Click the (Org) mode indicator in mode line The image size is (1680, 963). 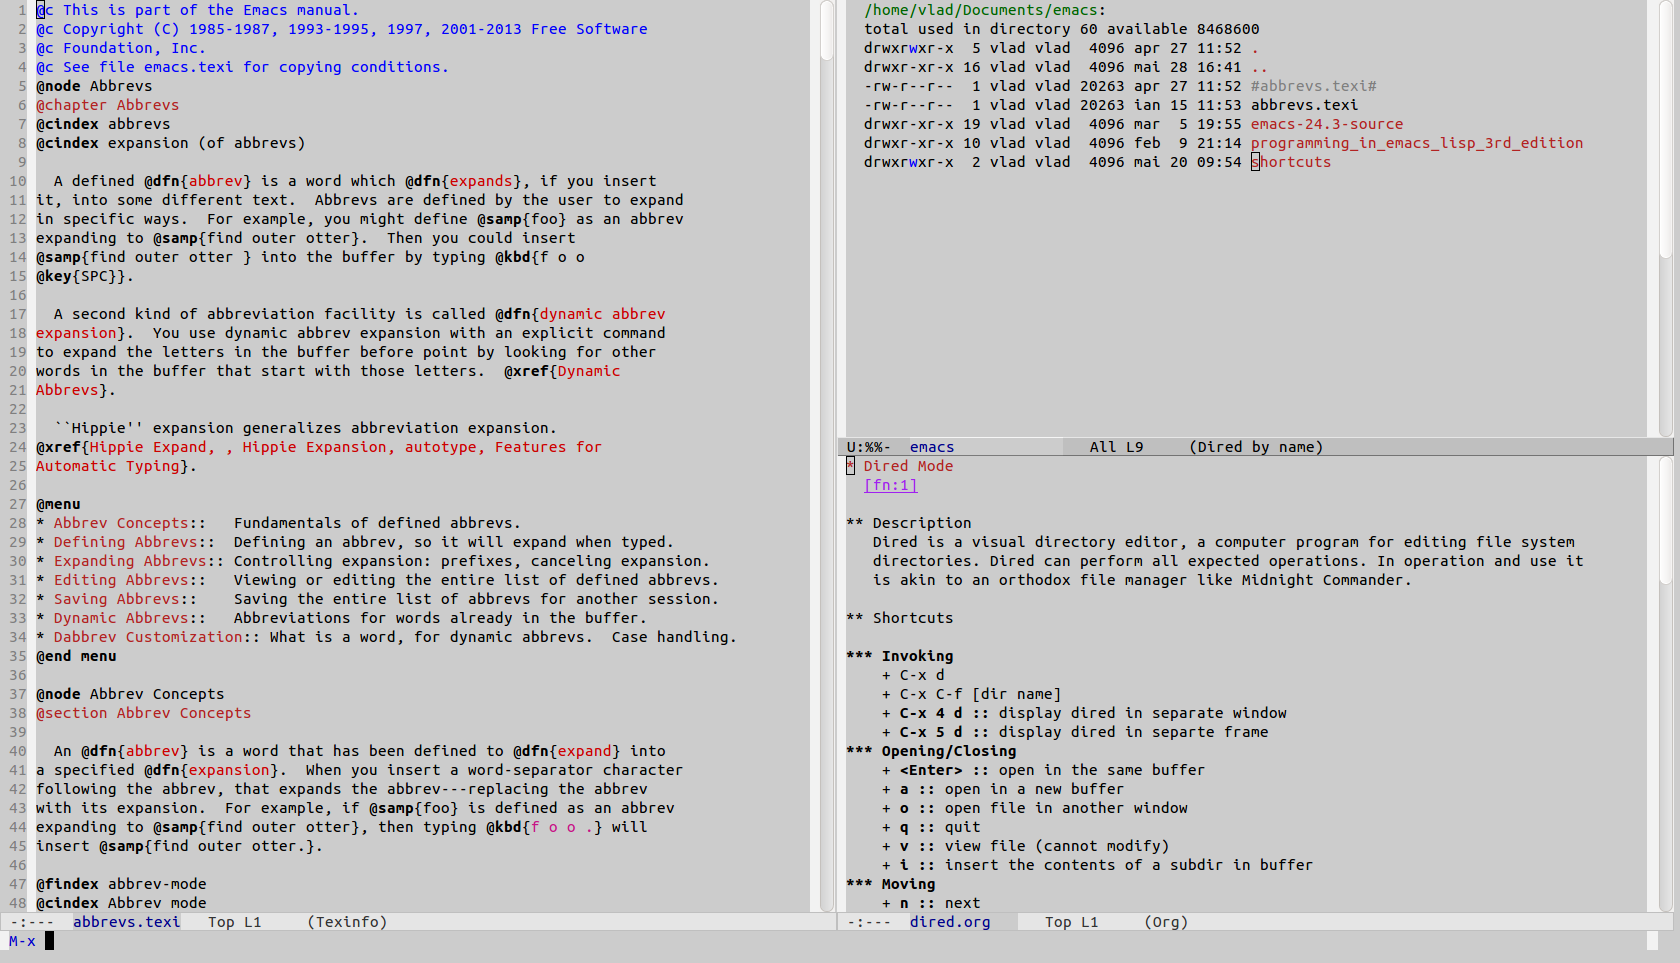click(1166, 922)
